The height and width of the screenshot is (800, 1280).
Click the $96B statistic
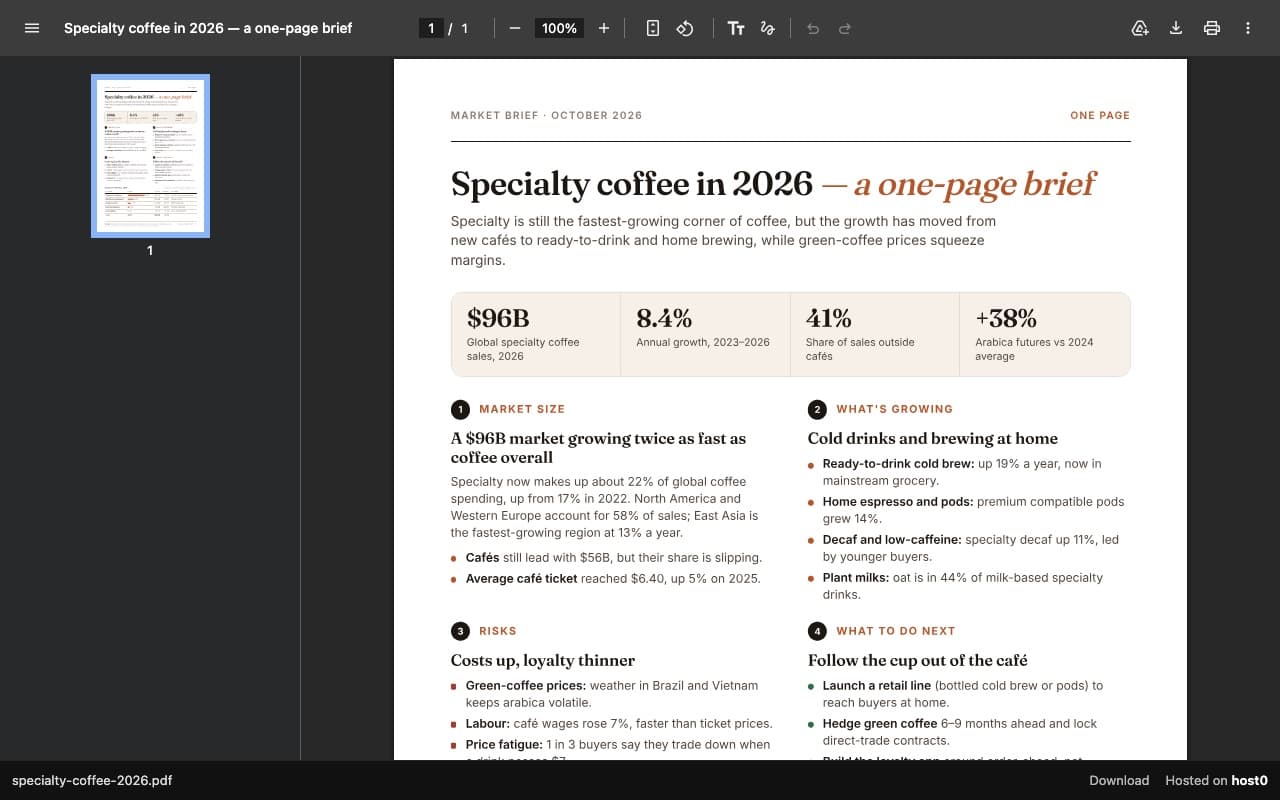498,318
